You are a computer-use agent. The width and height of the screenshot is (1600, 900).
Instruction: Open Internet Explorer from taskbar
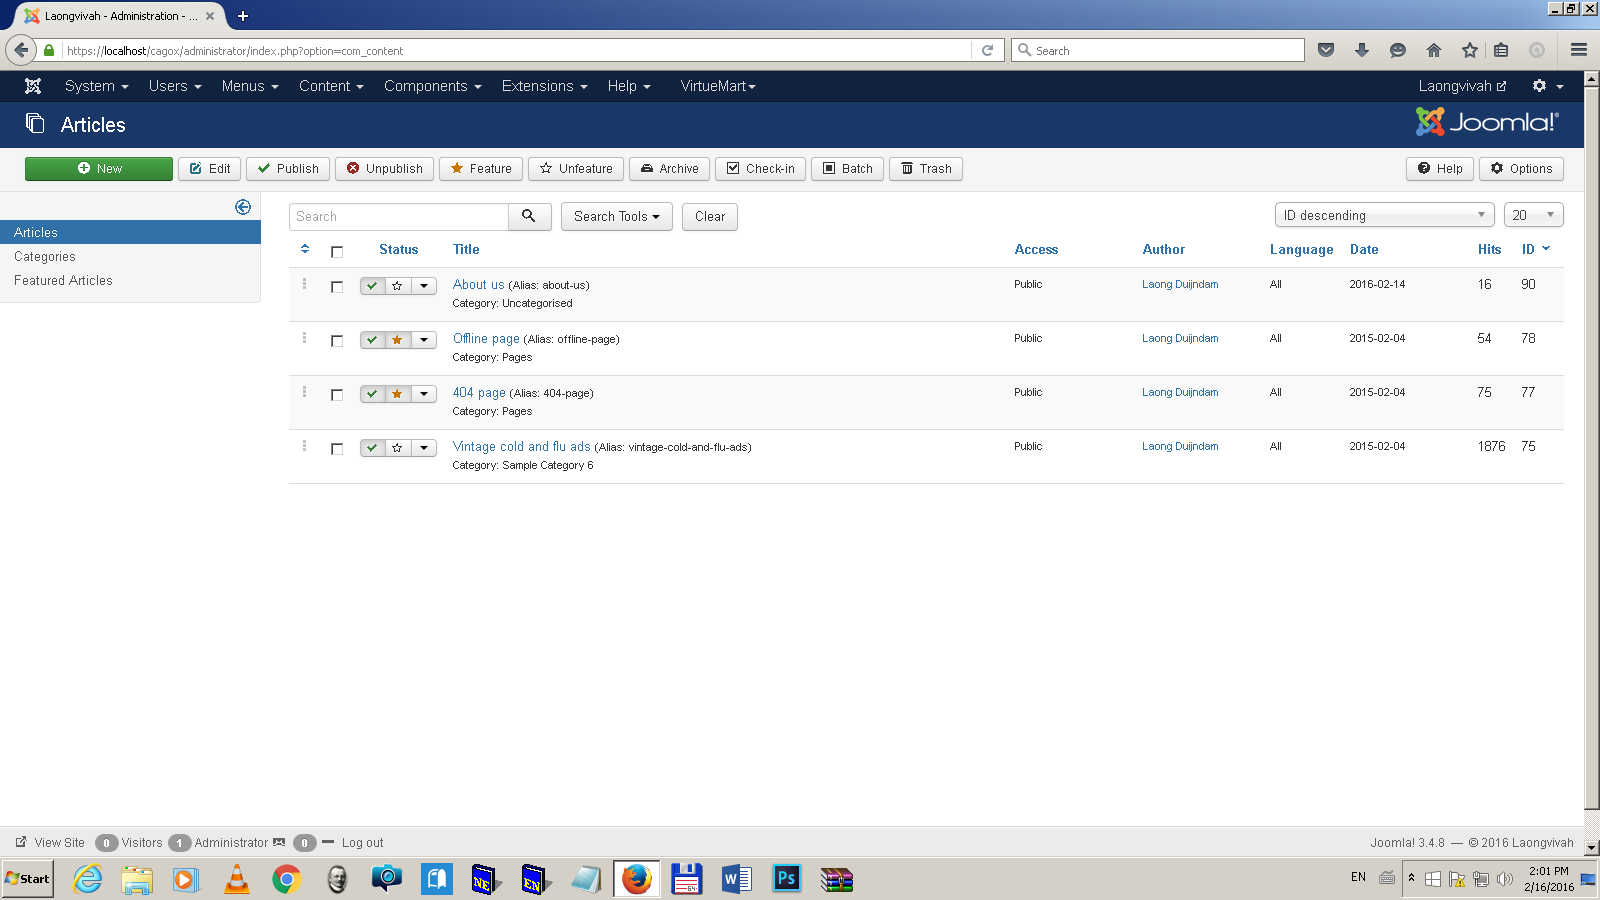(88, 880)
